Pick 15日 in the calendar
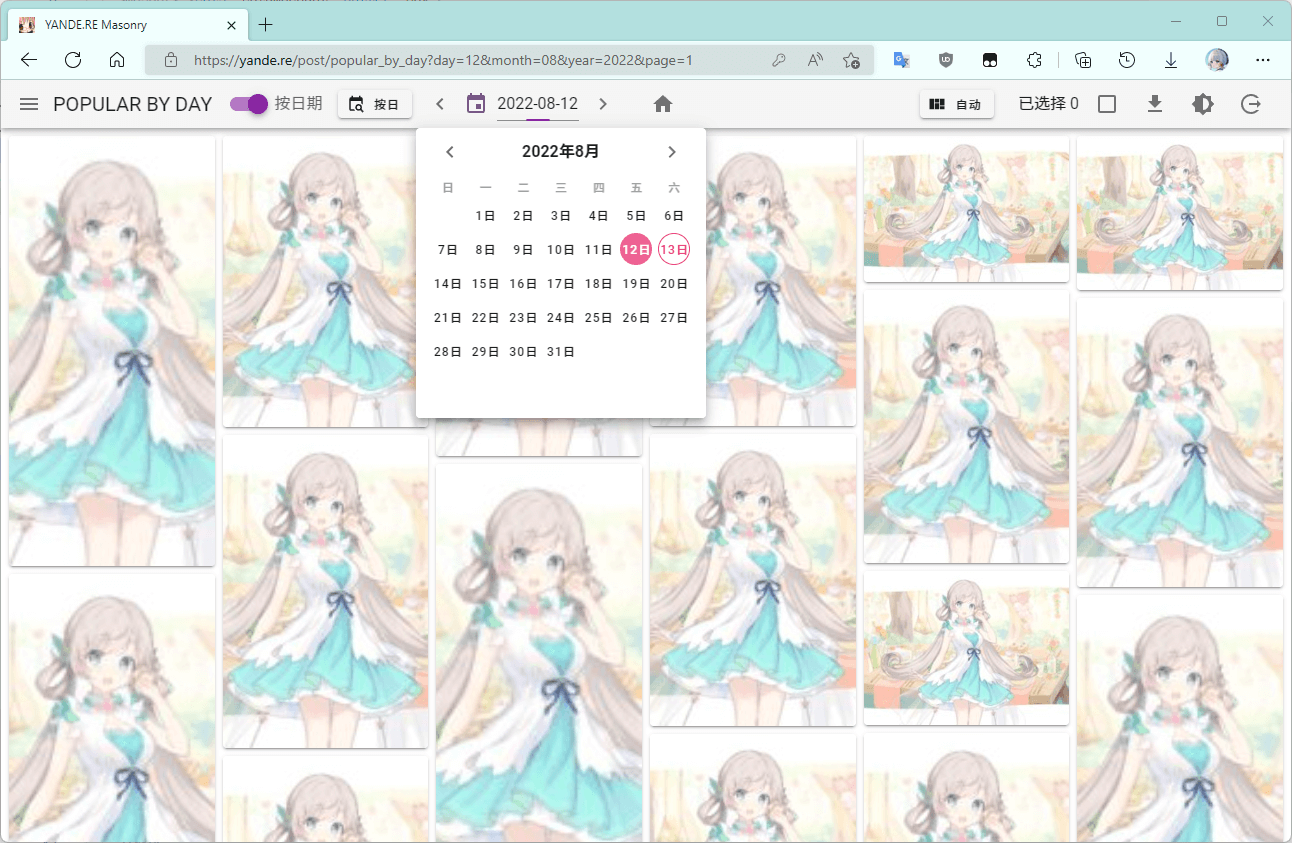The image size is (1292, 843). [486, 284]
